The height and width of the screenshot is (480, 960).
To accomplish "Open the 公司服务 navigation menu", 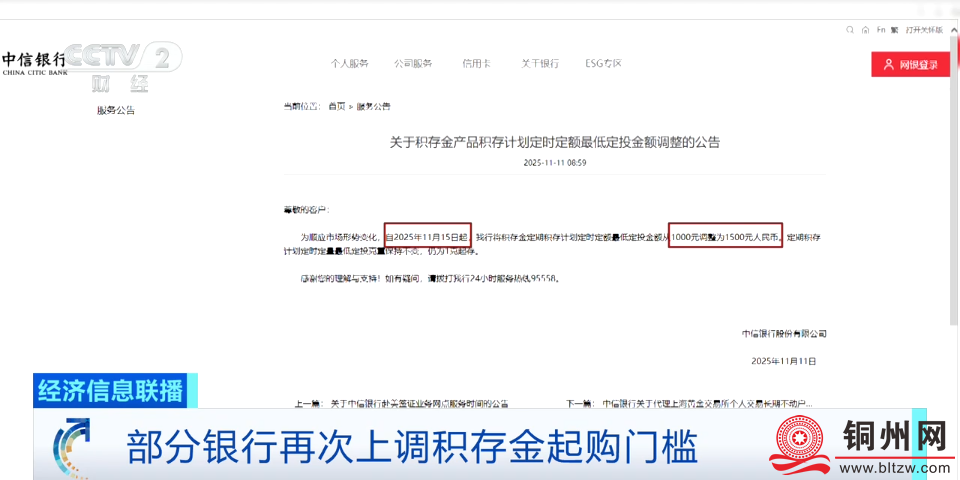I will tap(413, 63).
